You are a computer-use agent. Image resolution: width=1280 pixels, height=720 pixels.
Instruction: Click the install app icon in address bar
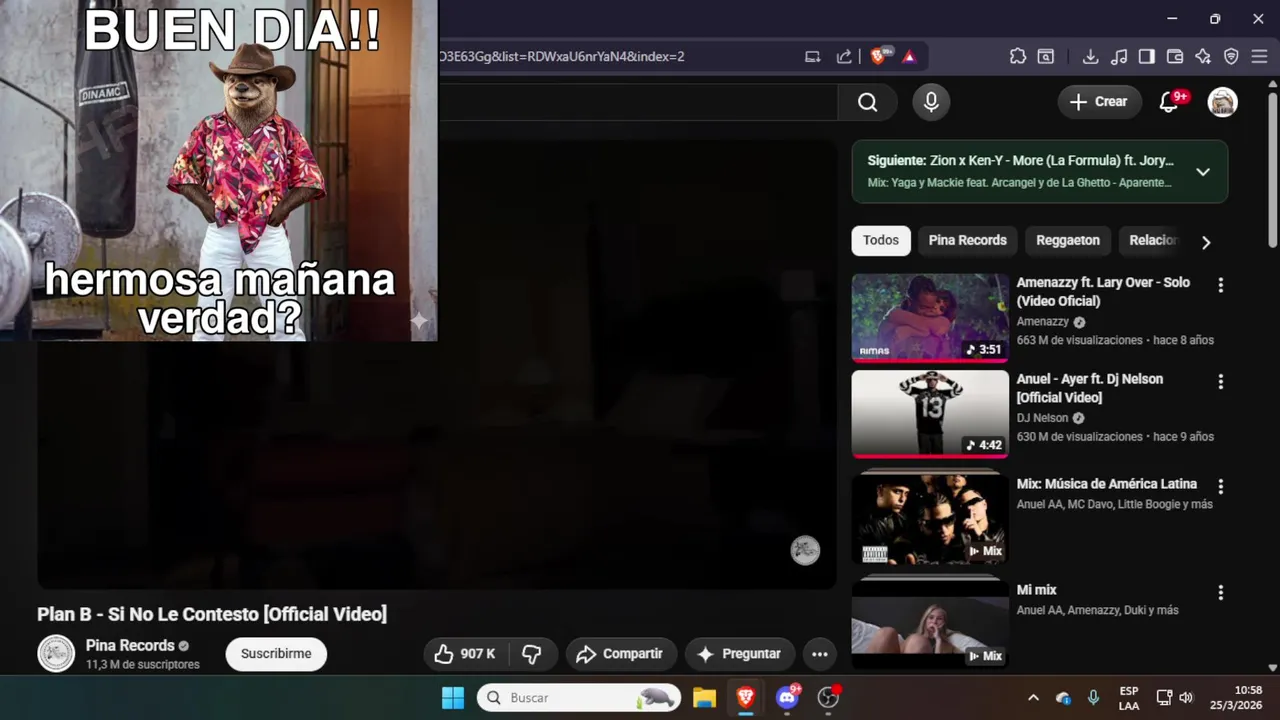coord(813,57)
